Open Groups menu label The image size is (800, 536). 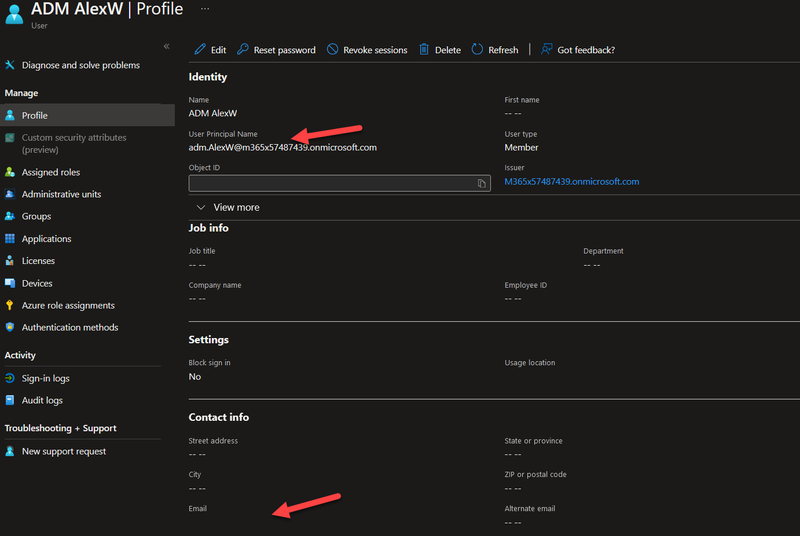pyautogui.click(x=36, y=216)
